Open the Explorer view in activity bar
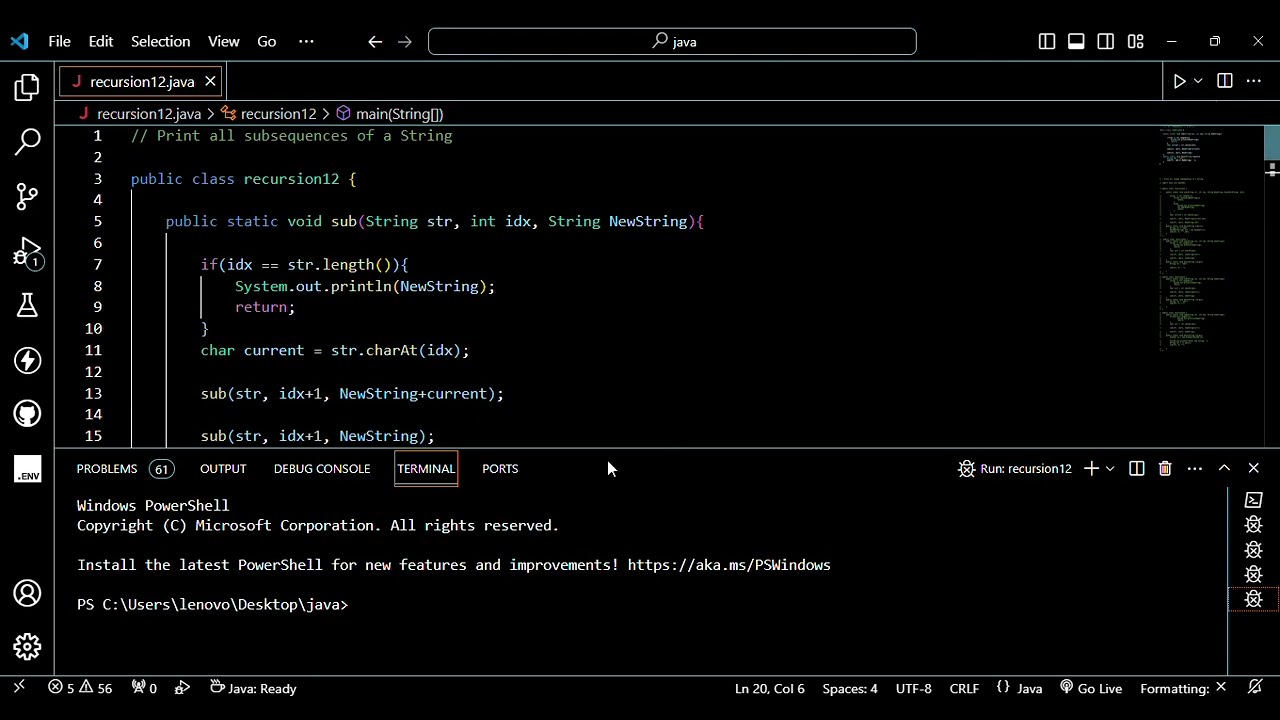 [x=27, y=87]
